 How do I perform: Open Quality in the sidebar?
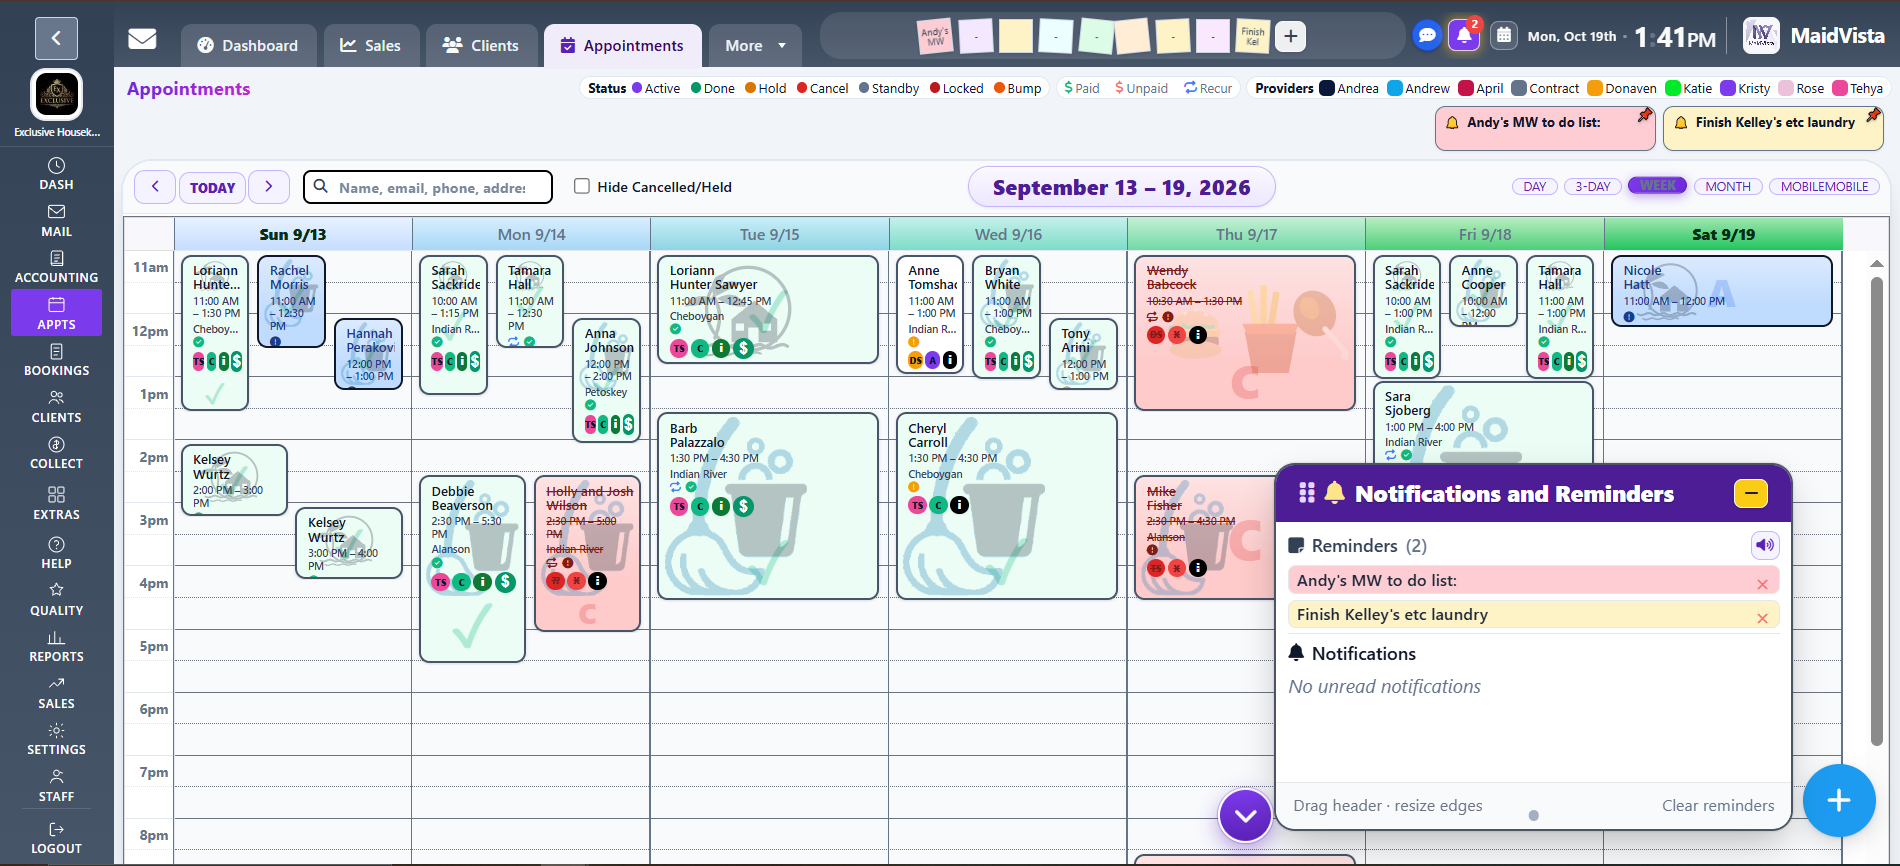(56, 600)
